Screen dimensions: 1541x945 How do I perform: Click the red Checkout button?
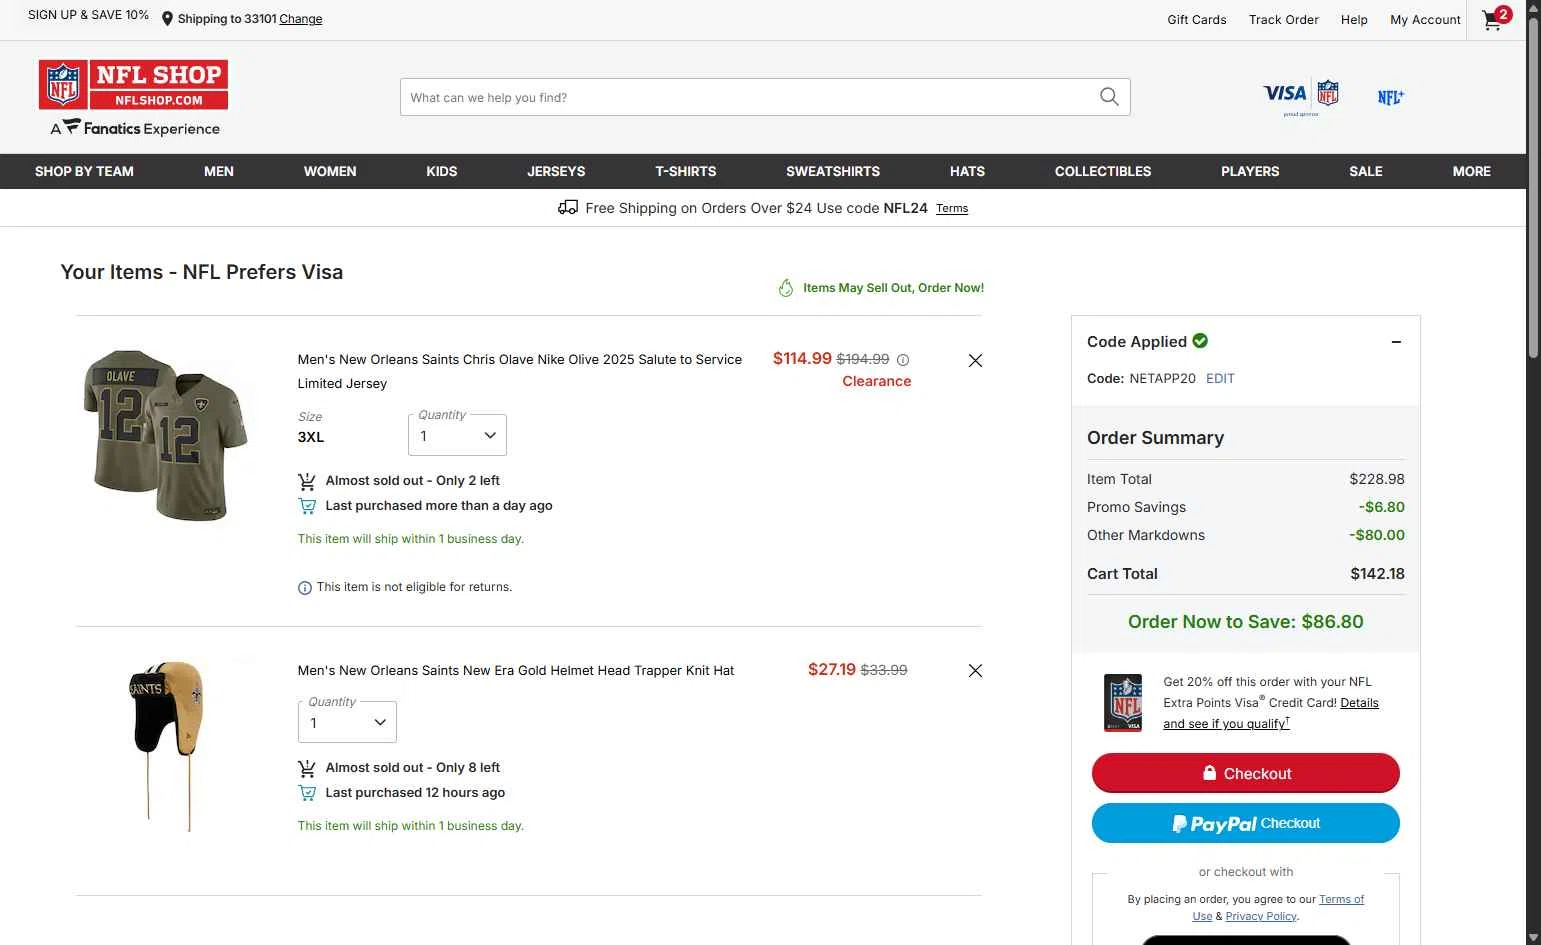pyautogui.click(x=1246, y=773)
